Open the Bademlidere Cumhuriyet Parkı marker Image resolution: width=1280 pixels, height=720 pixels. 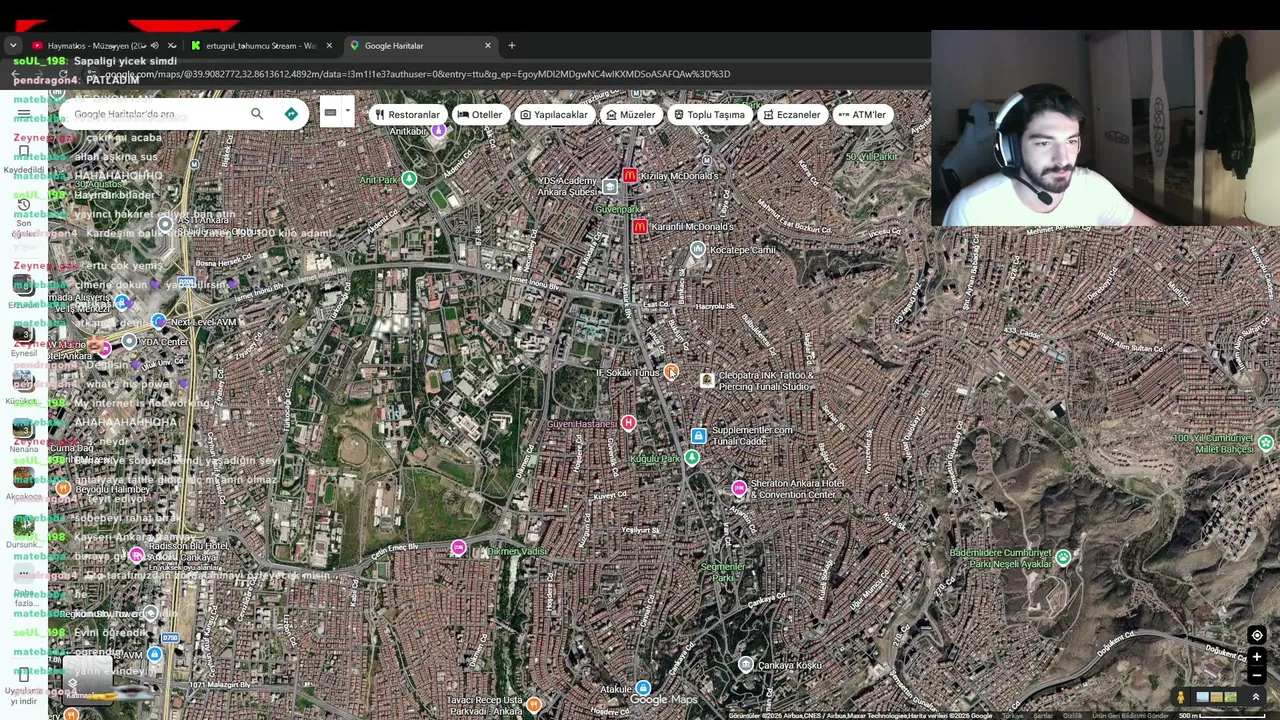[1063, 557]
